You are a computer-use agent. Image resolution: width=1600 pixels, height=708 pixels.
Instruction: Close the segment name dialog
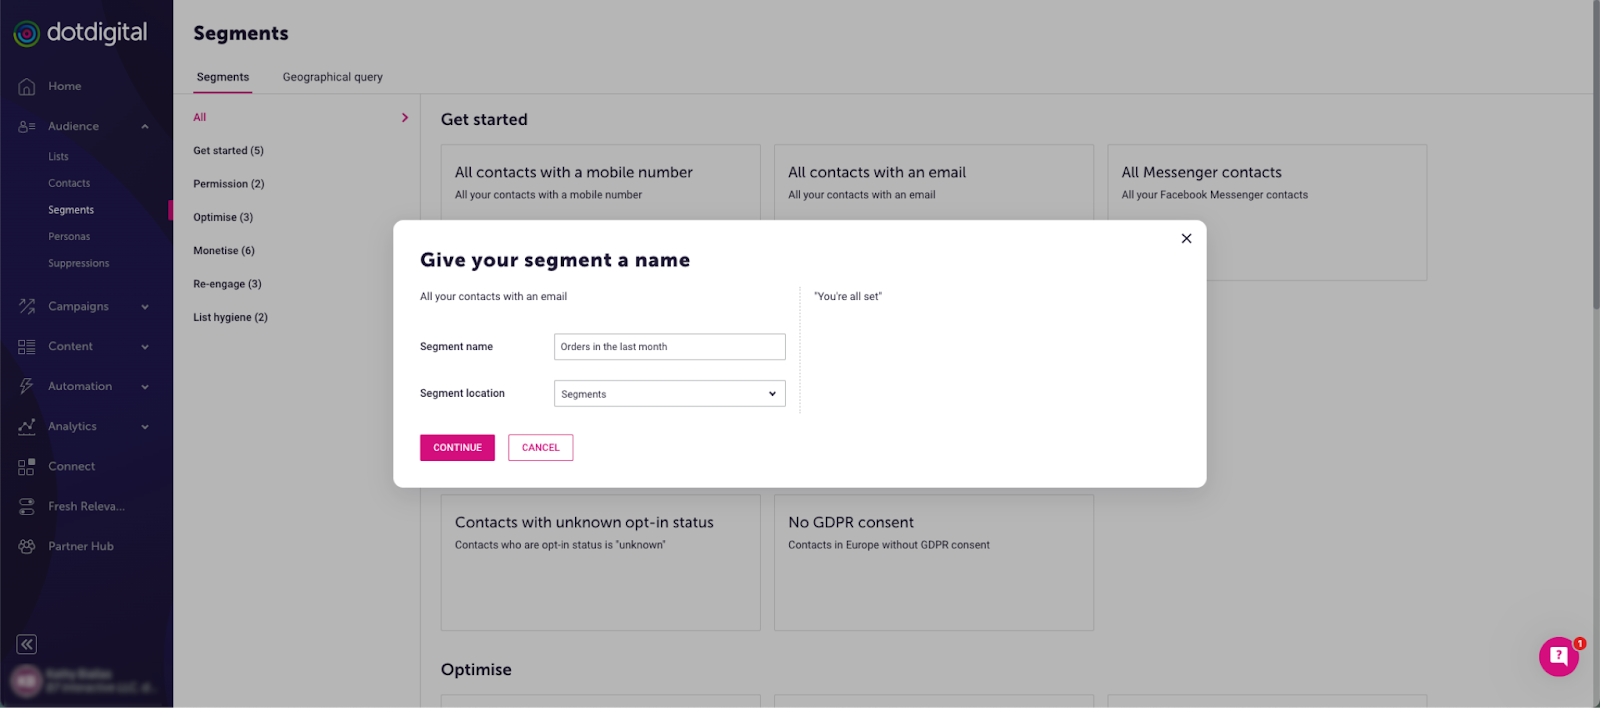1186,239
